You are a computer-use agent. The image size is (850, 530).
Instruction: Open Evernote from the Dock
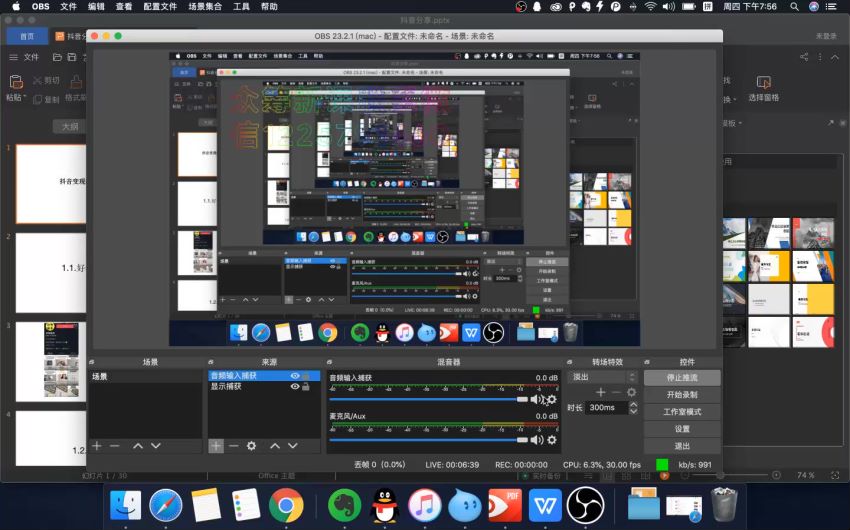coord(344,505)
